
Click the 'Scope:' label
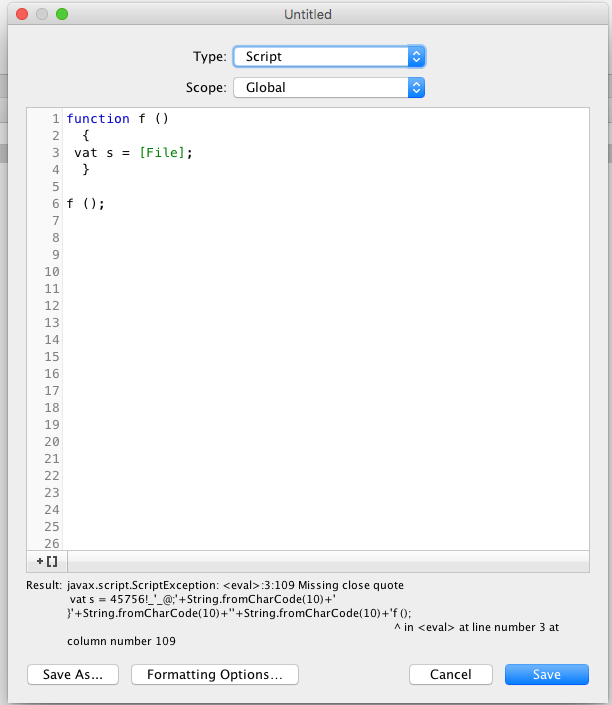pyautogui.click(x=206, y=87)
